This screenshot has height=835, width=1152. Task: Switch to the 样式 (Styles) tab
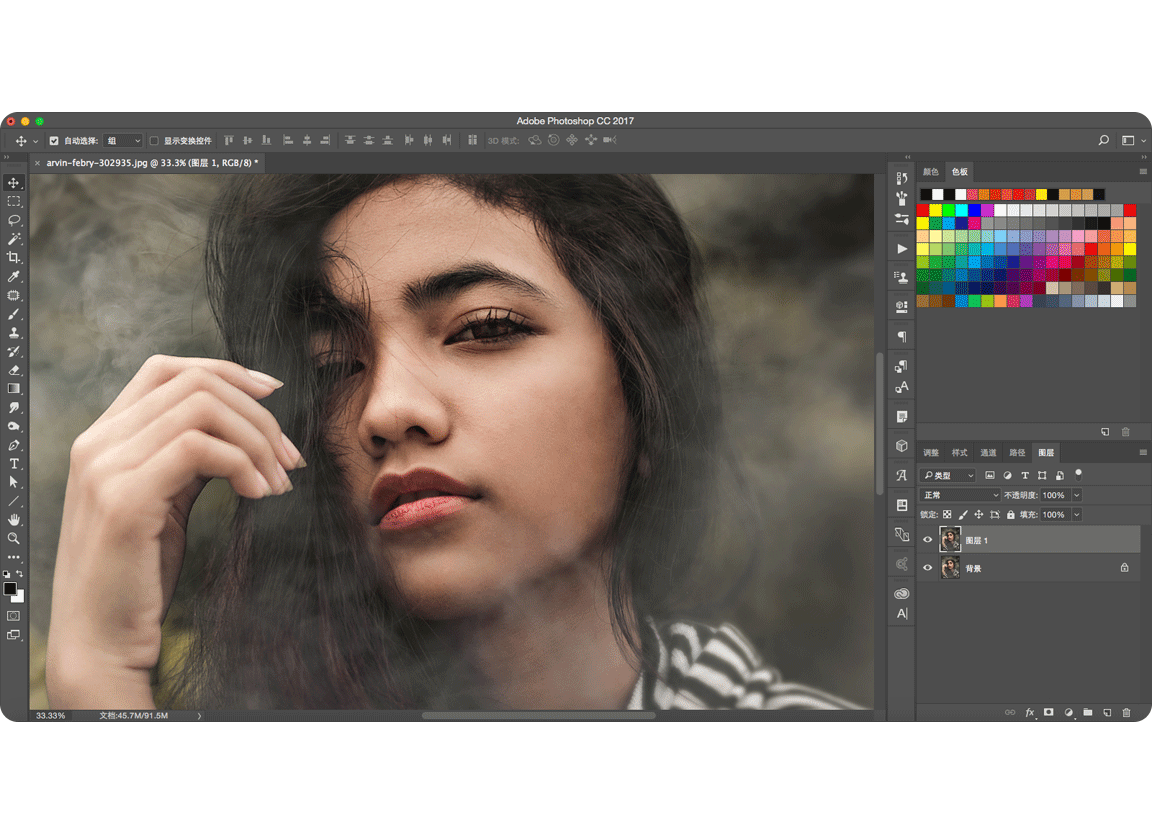(x=960, y=452)
